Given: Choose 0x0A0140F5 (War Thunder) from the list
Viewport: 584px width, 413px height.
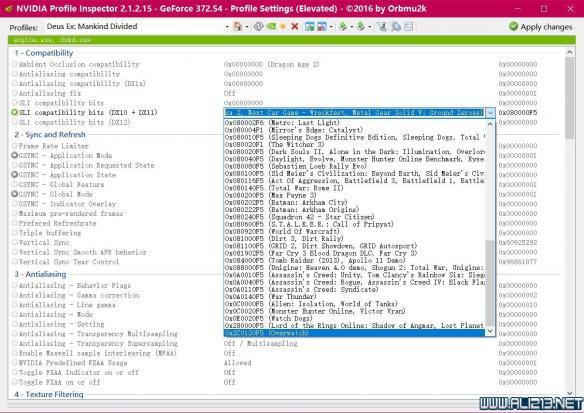Looking at the screenshot, I should [x=355, y=297].
